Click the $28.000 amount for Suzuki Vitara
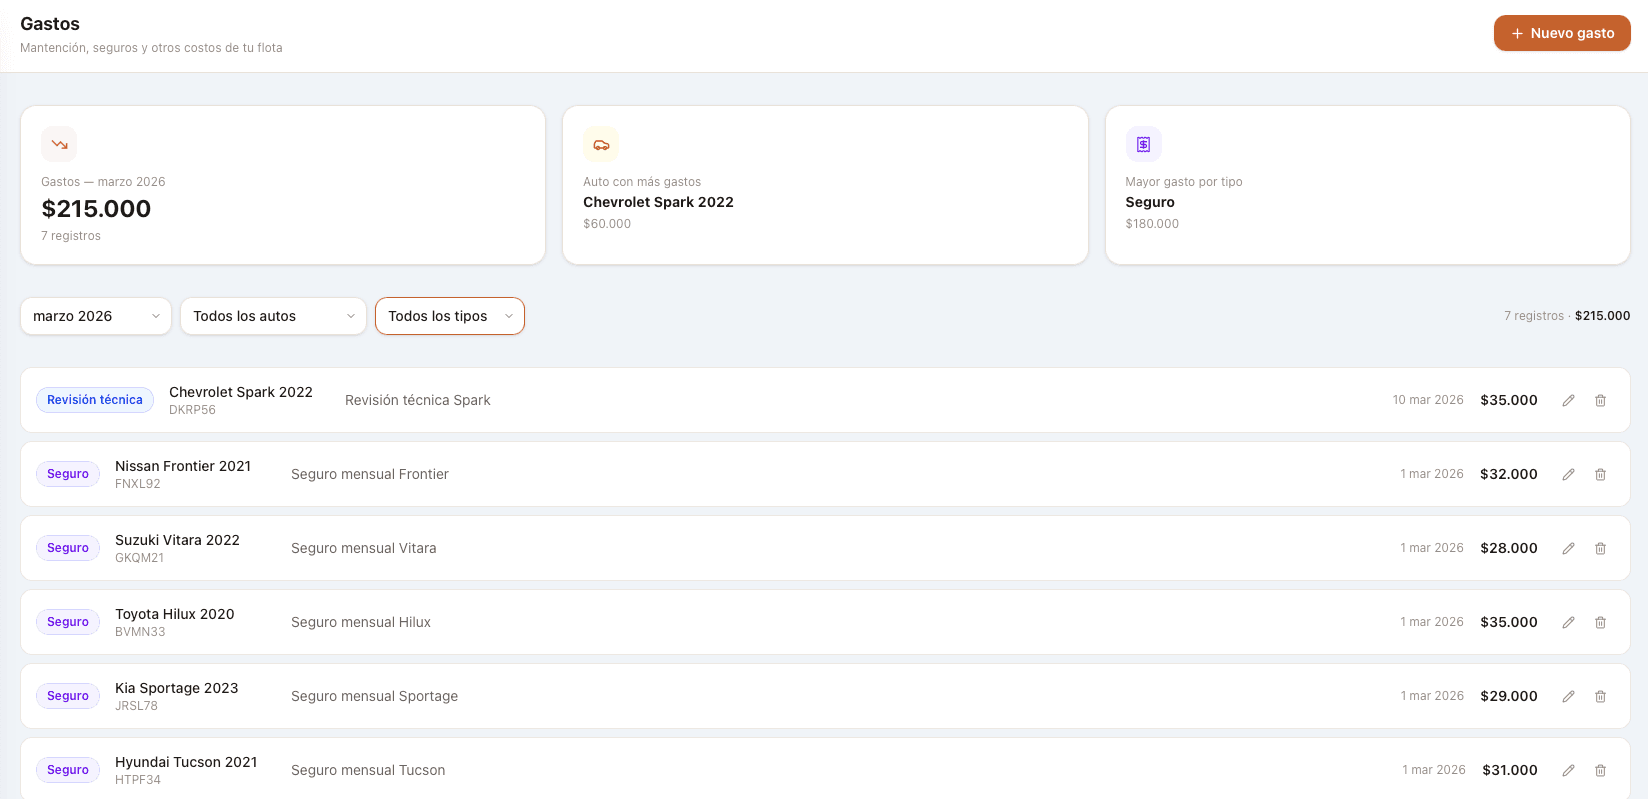 1509,548
